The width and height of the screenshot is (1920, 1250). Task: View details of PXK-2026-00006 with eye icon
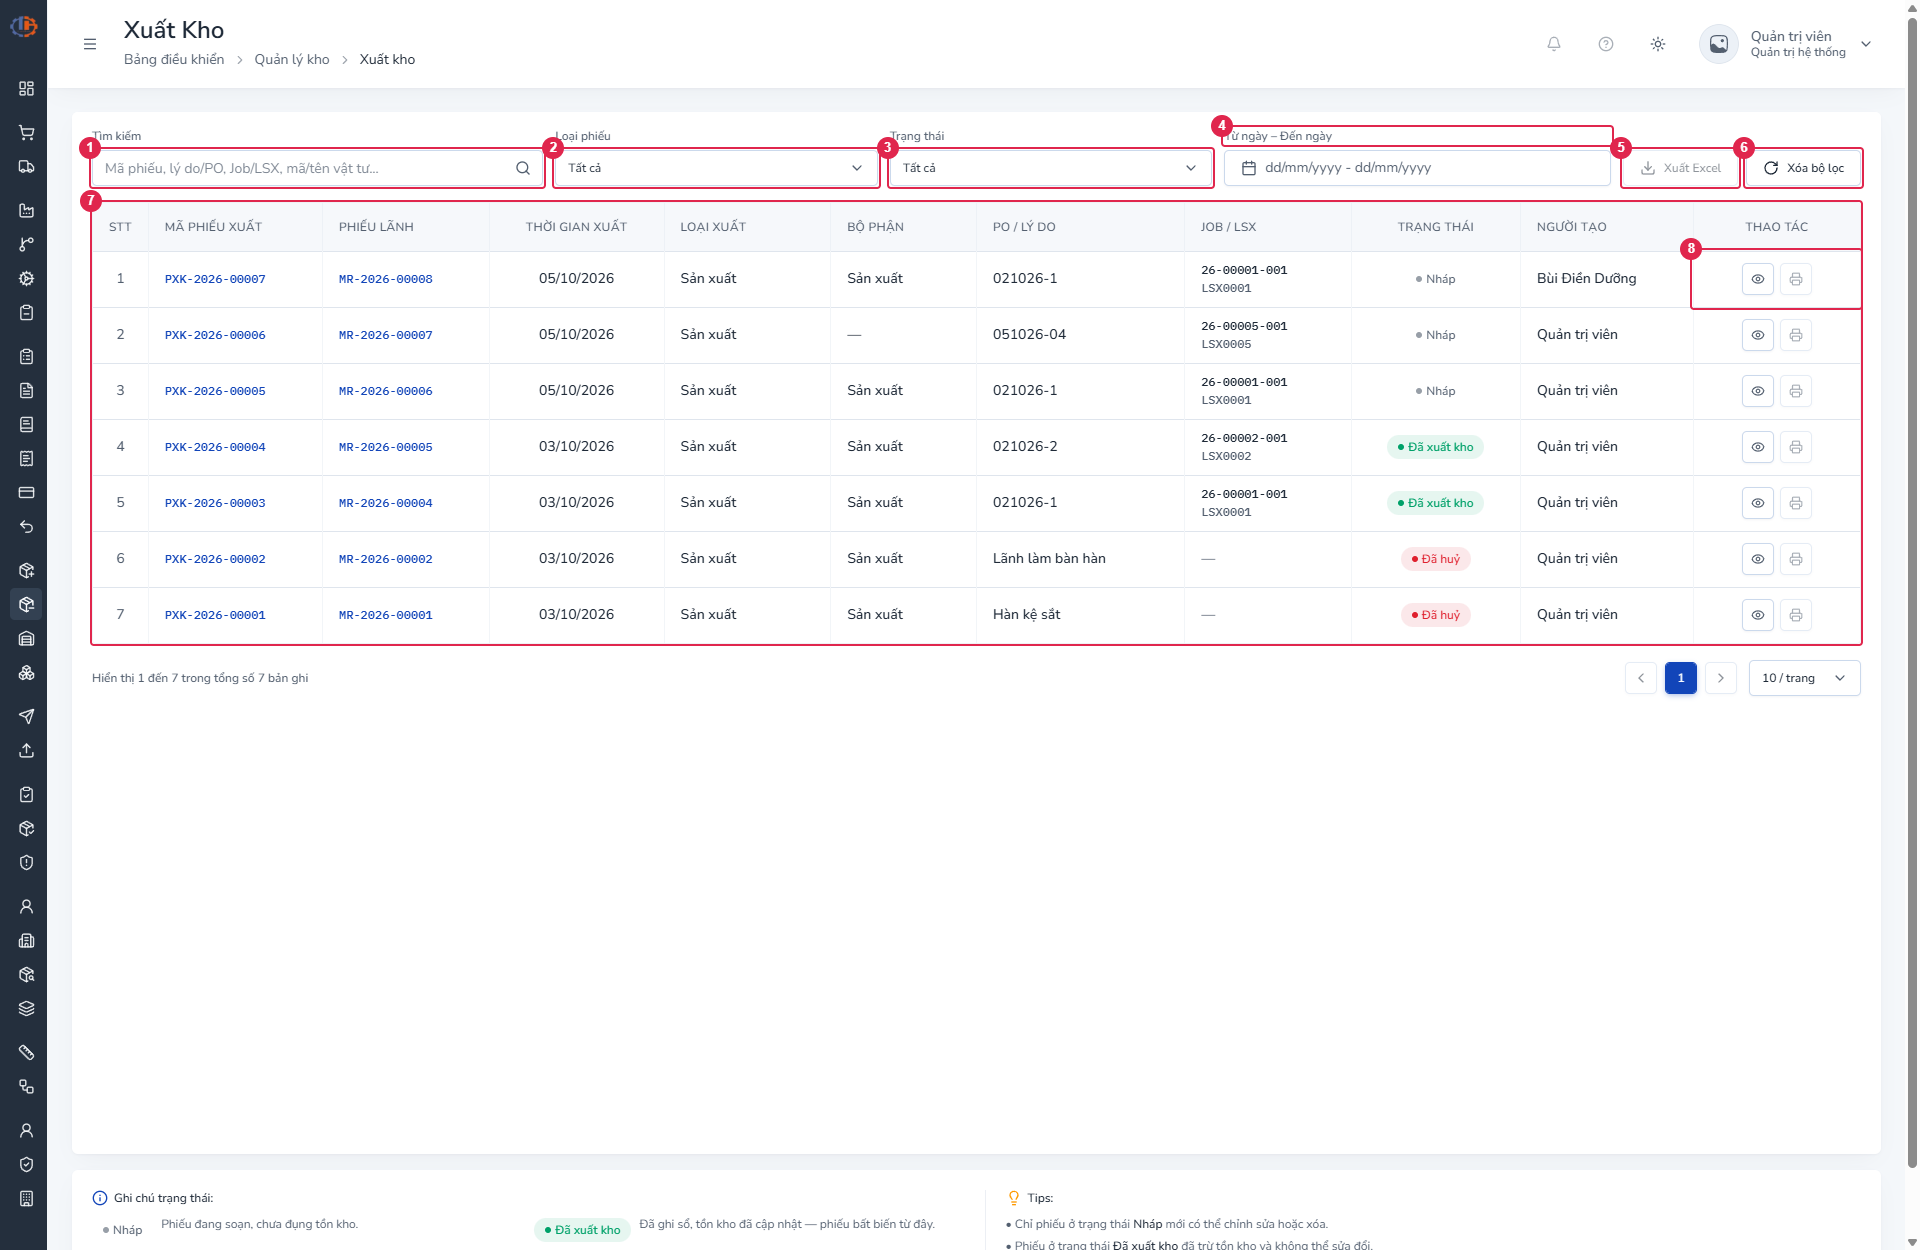(x=1758, y=335)
